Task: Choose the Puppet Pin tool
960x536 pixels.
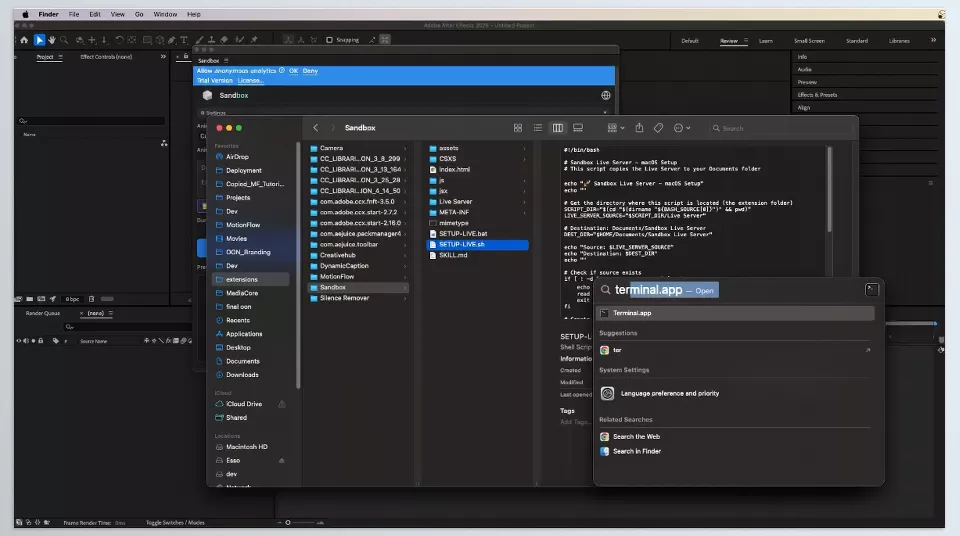Action: (x=254, y=40)
